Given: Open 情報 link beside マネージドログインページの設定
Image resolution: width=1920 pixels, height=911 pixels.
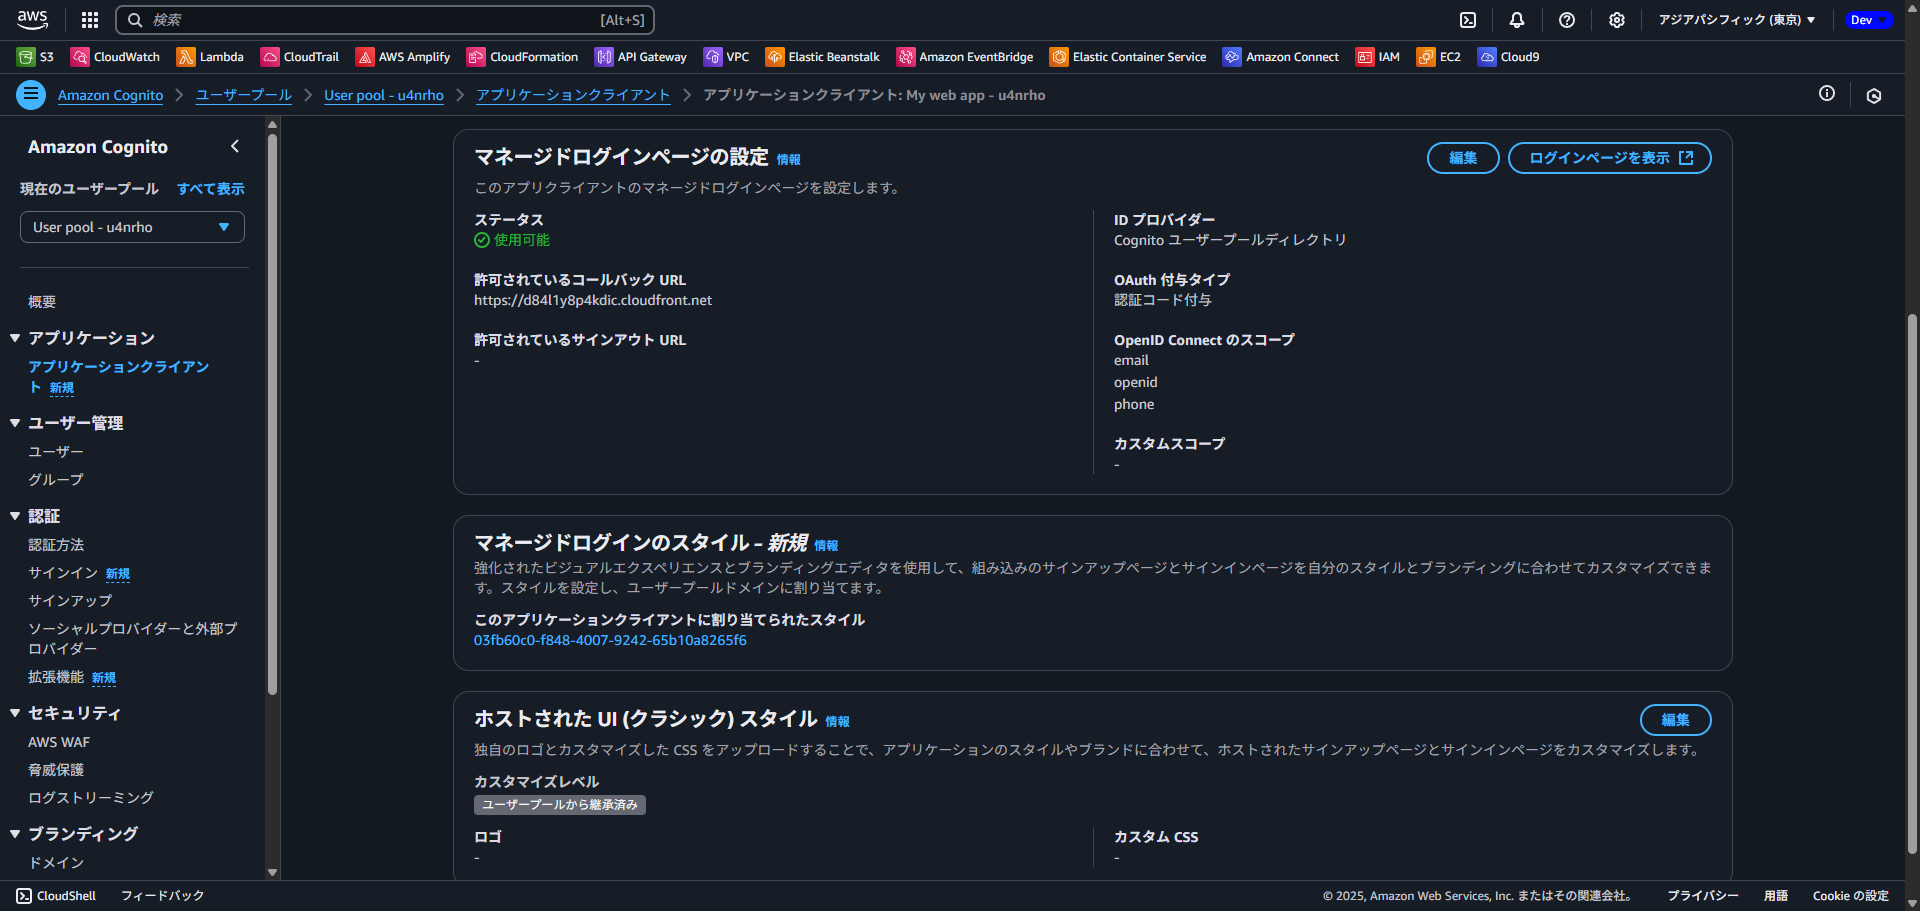Looking at the screenshot, I should [789, 159].
